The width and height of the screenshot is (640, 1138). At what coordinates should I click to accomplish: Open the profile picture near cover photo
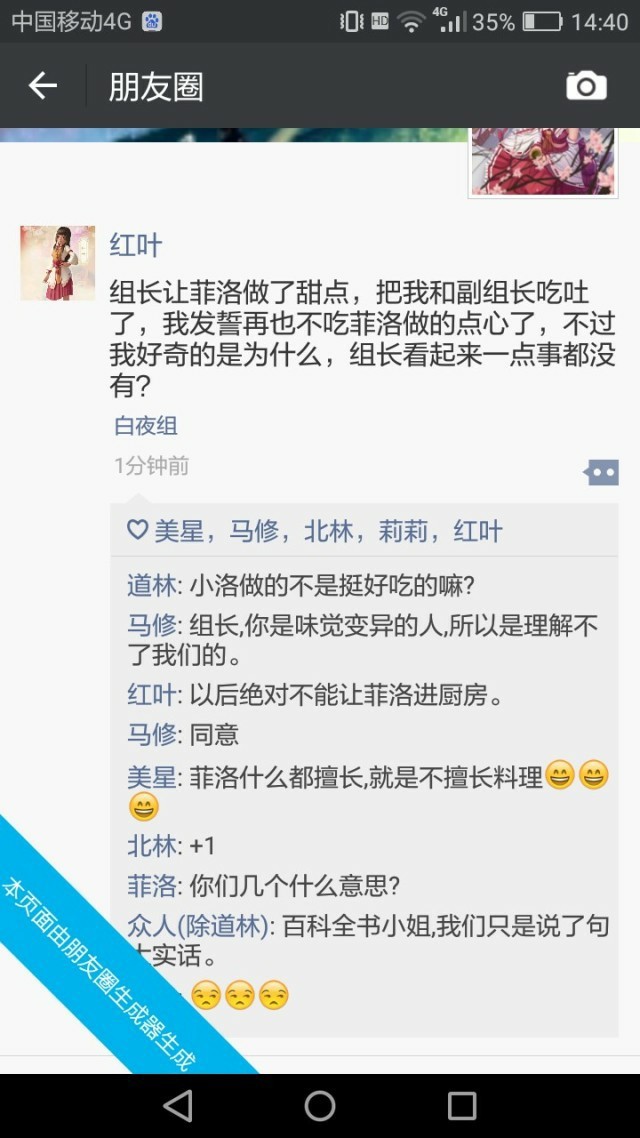click(543, 162)
